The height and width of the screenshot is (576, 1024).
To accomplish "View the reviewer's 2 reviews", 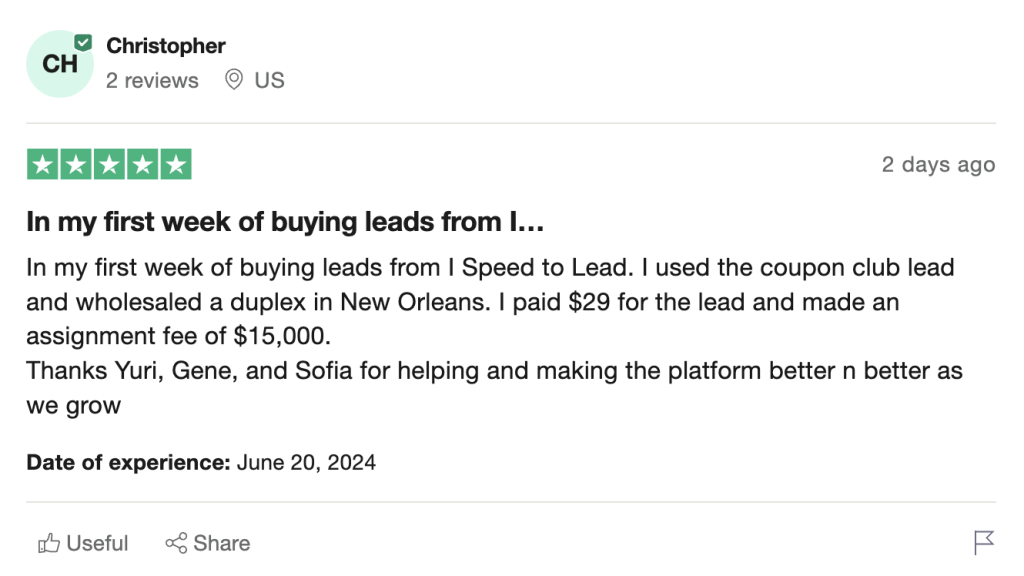I will point(152,80).
